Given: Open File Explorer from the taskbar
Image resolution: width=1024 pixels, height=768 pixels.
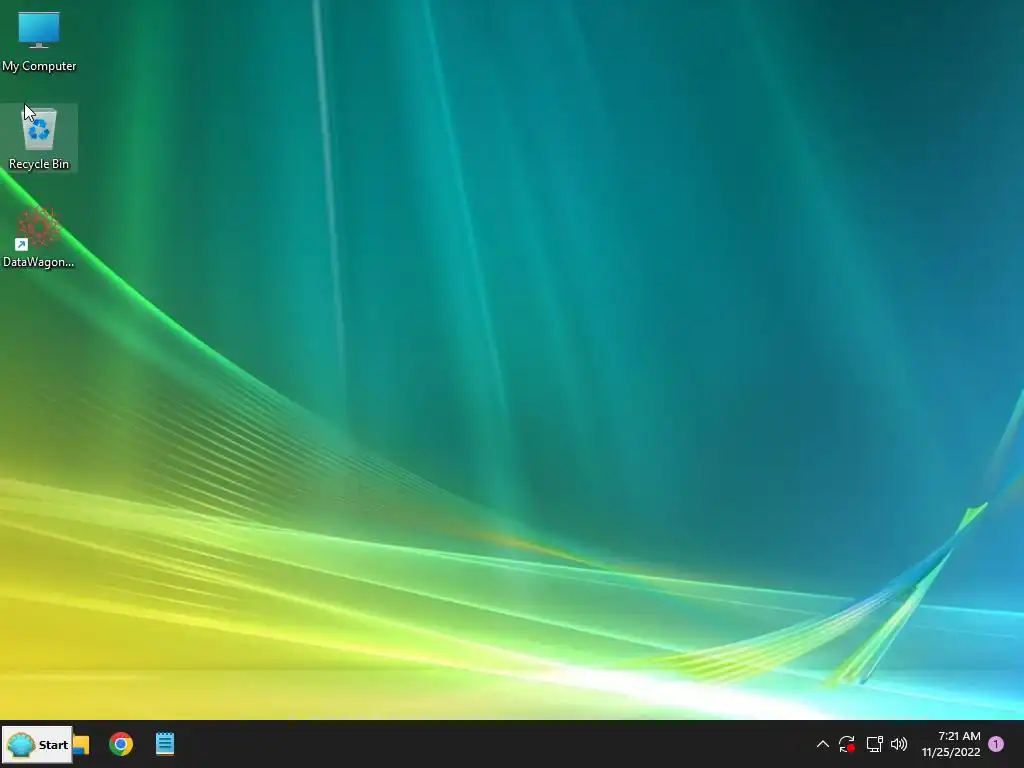Looking at the screenshot, I should [x=82, y=744].
